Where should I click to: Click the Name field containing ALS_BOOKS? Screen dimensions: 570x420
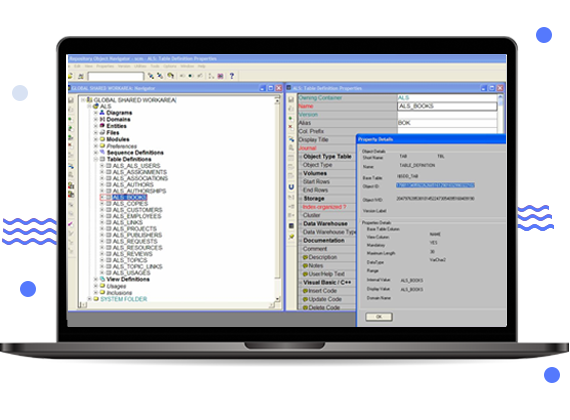click(447, 106)
